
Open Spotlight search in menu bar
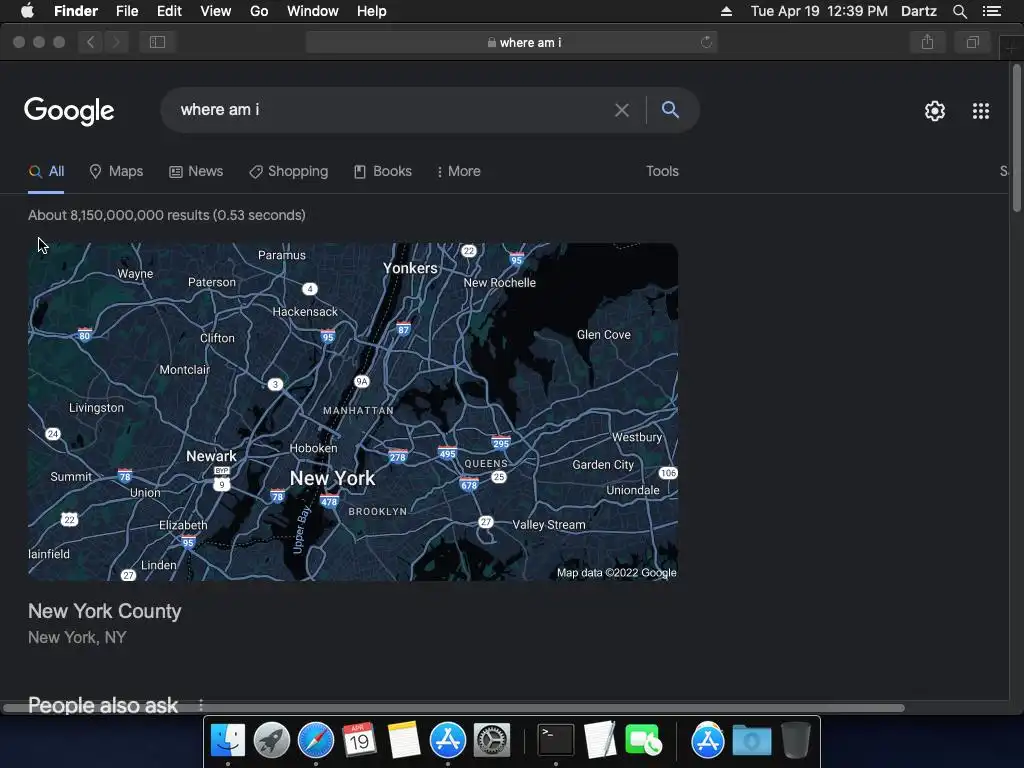coord(959,11)
